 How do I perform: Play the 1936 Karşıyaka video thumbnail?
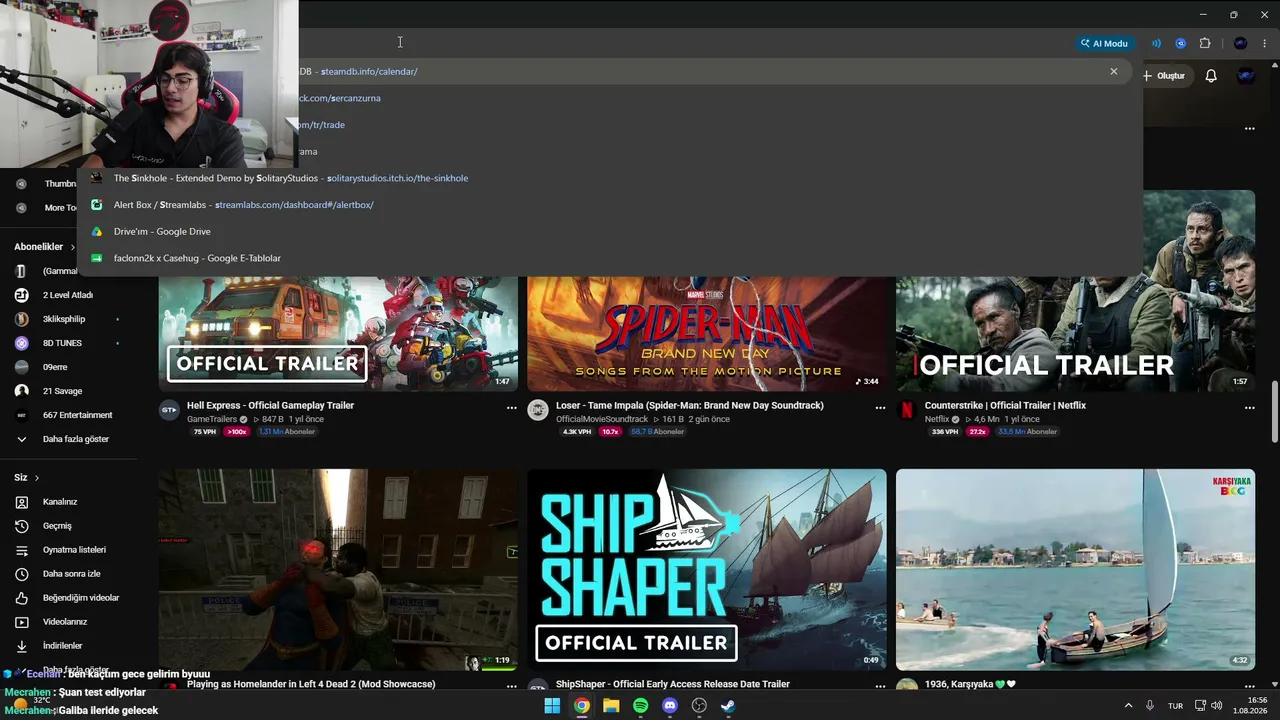click(x=1075, y=570)
